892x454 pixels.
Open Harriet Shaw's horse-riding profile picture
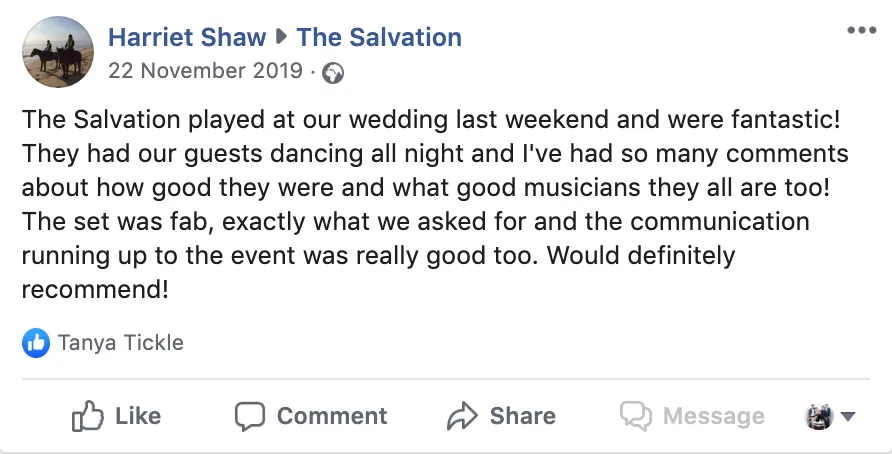pyautogui.click(x=58, y=52)
